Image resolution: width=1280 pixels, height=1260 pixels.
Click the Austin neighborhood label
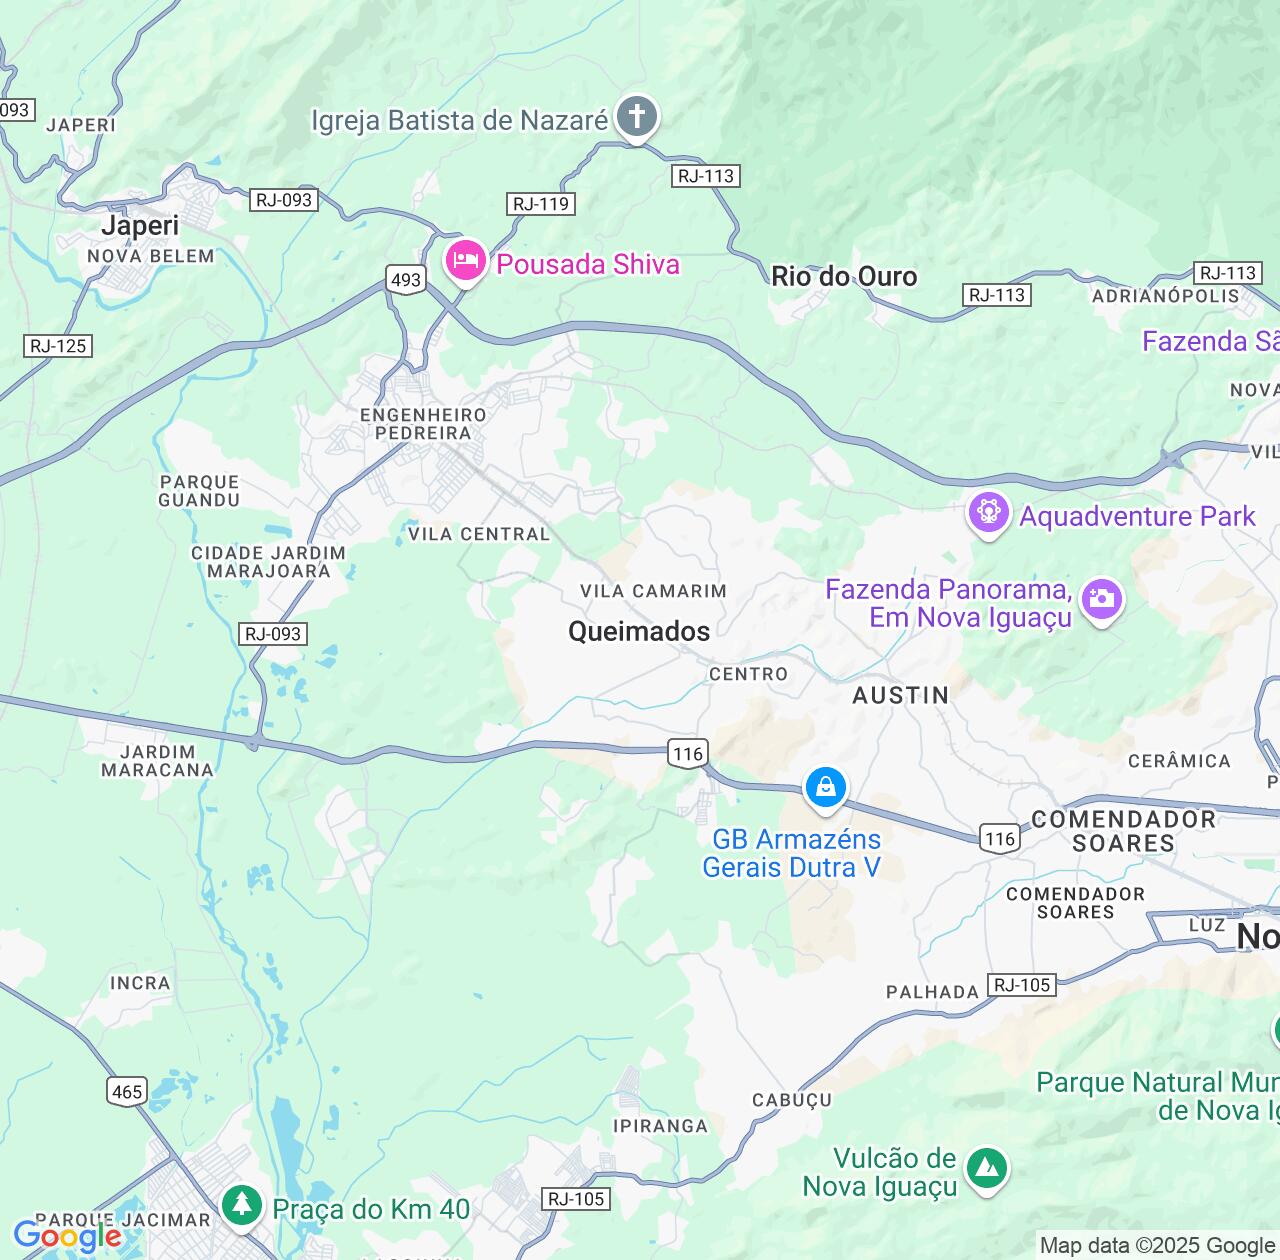[900, 695]
